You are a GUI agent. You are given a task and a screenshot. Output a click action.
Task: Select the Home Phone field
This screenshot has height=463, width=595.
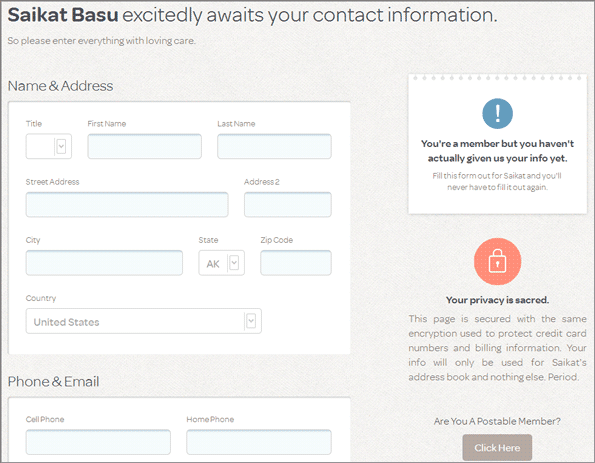point(259,442)
